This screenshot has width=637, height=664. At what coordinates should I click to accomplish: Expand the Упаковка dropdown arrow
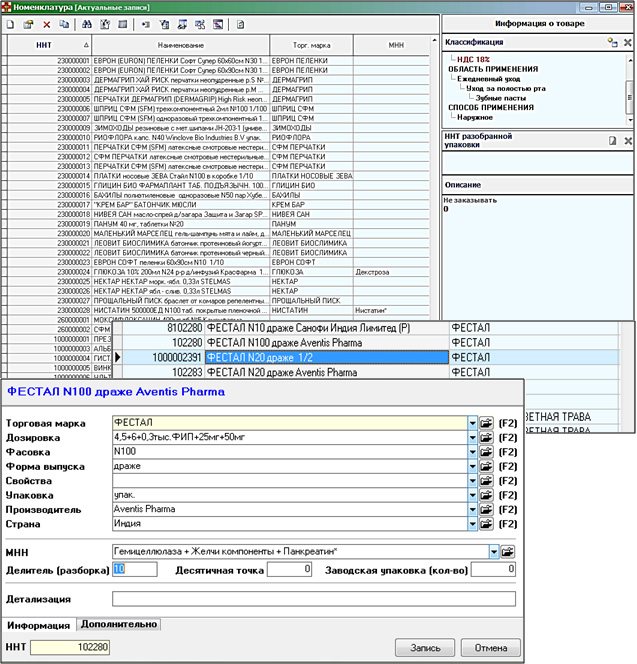[472, 495]
